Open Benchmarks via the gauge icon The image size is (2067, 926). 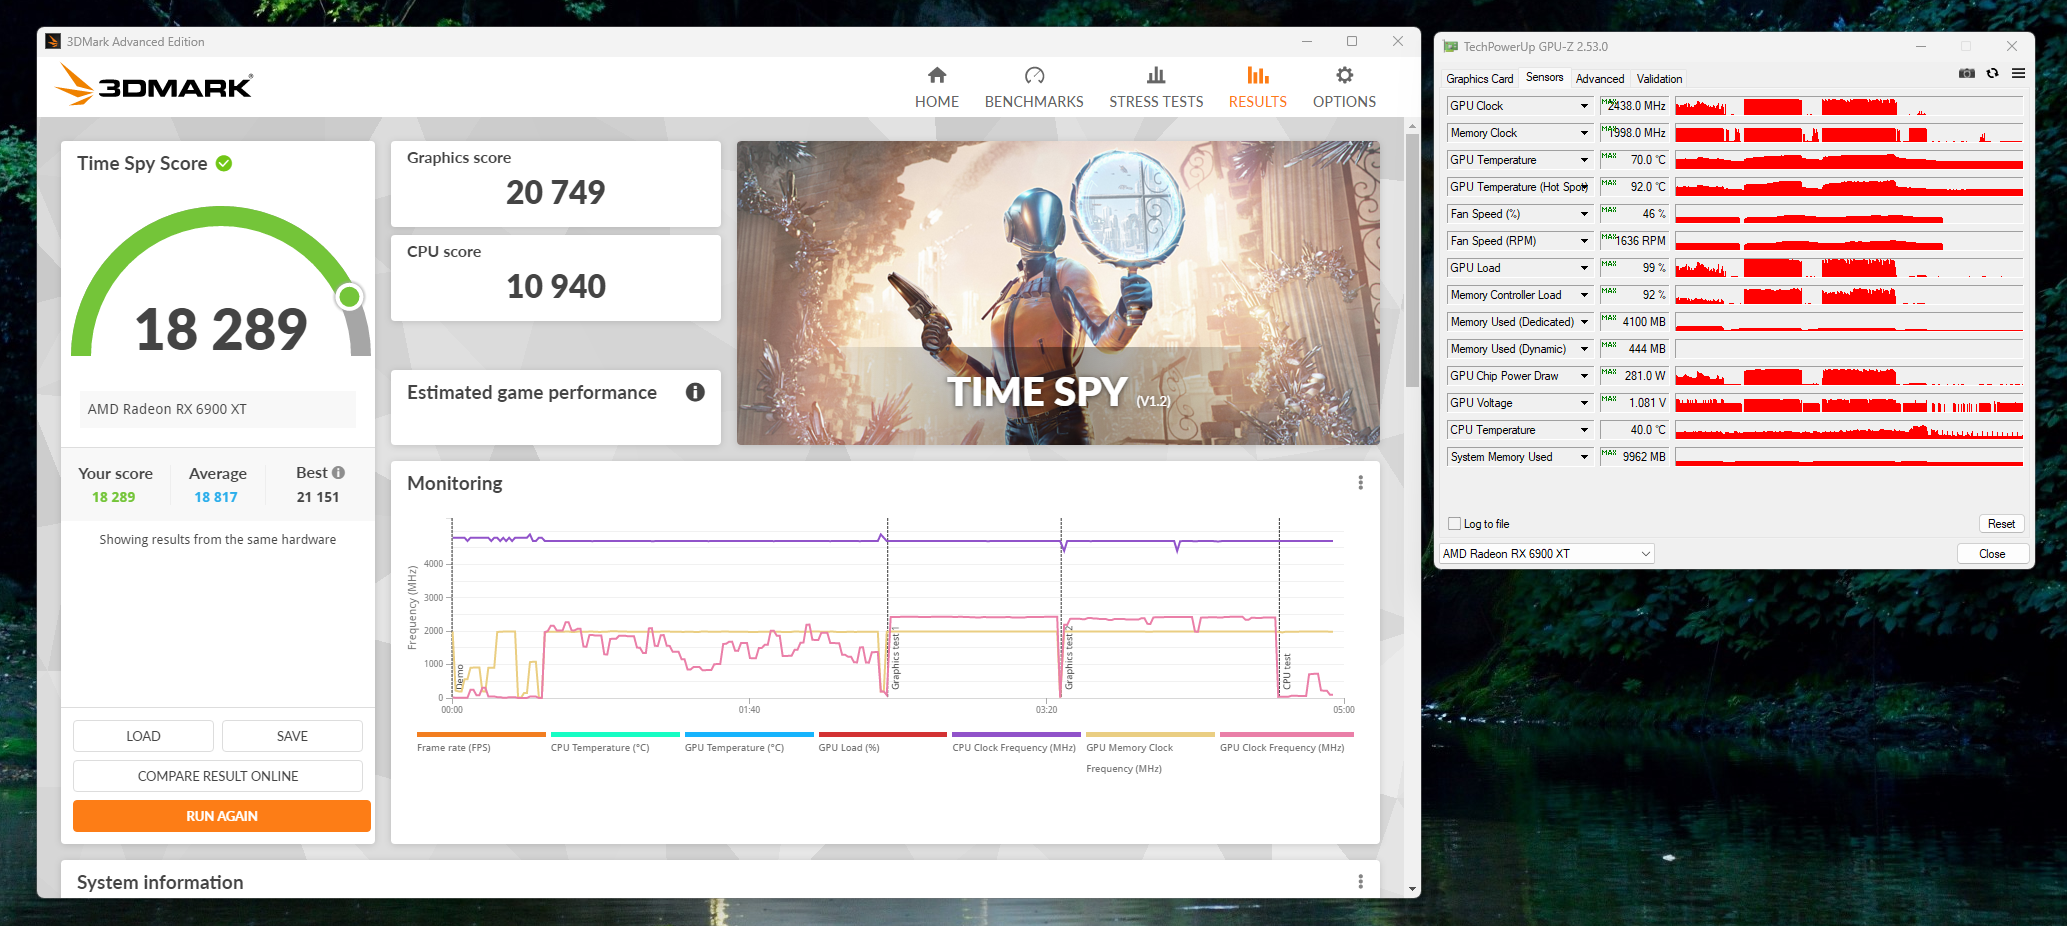(1034, 75)
